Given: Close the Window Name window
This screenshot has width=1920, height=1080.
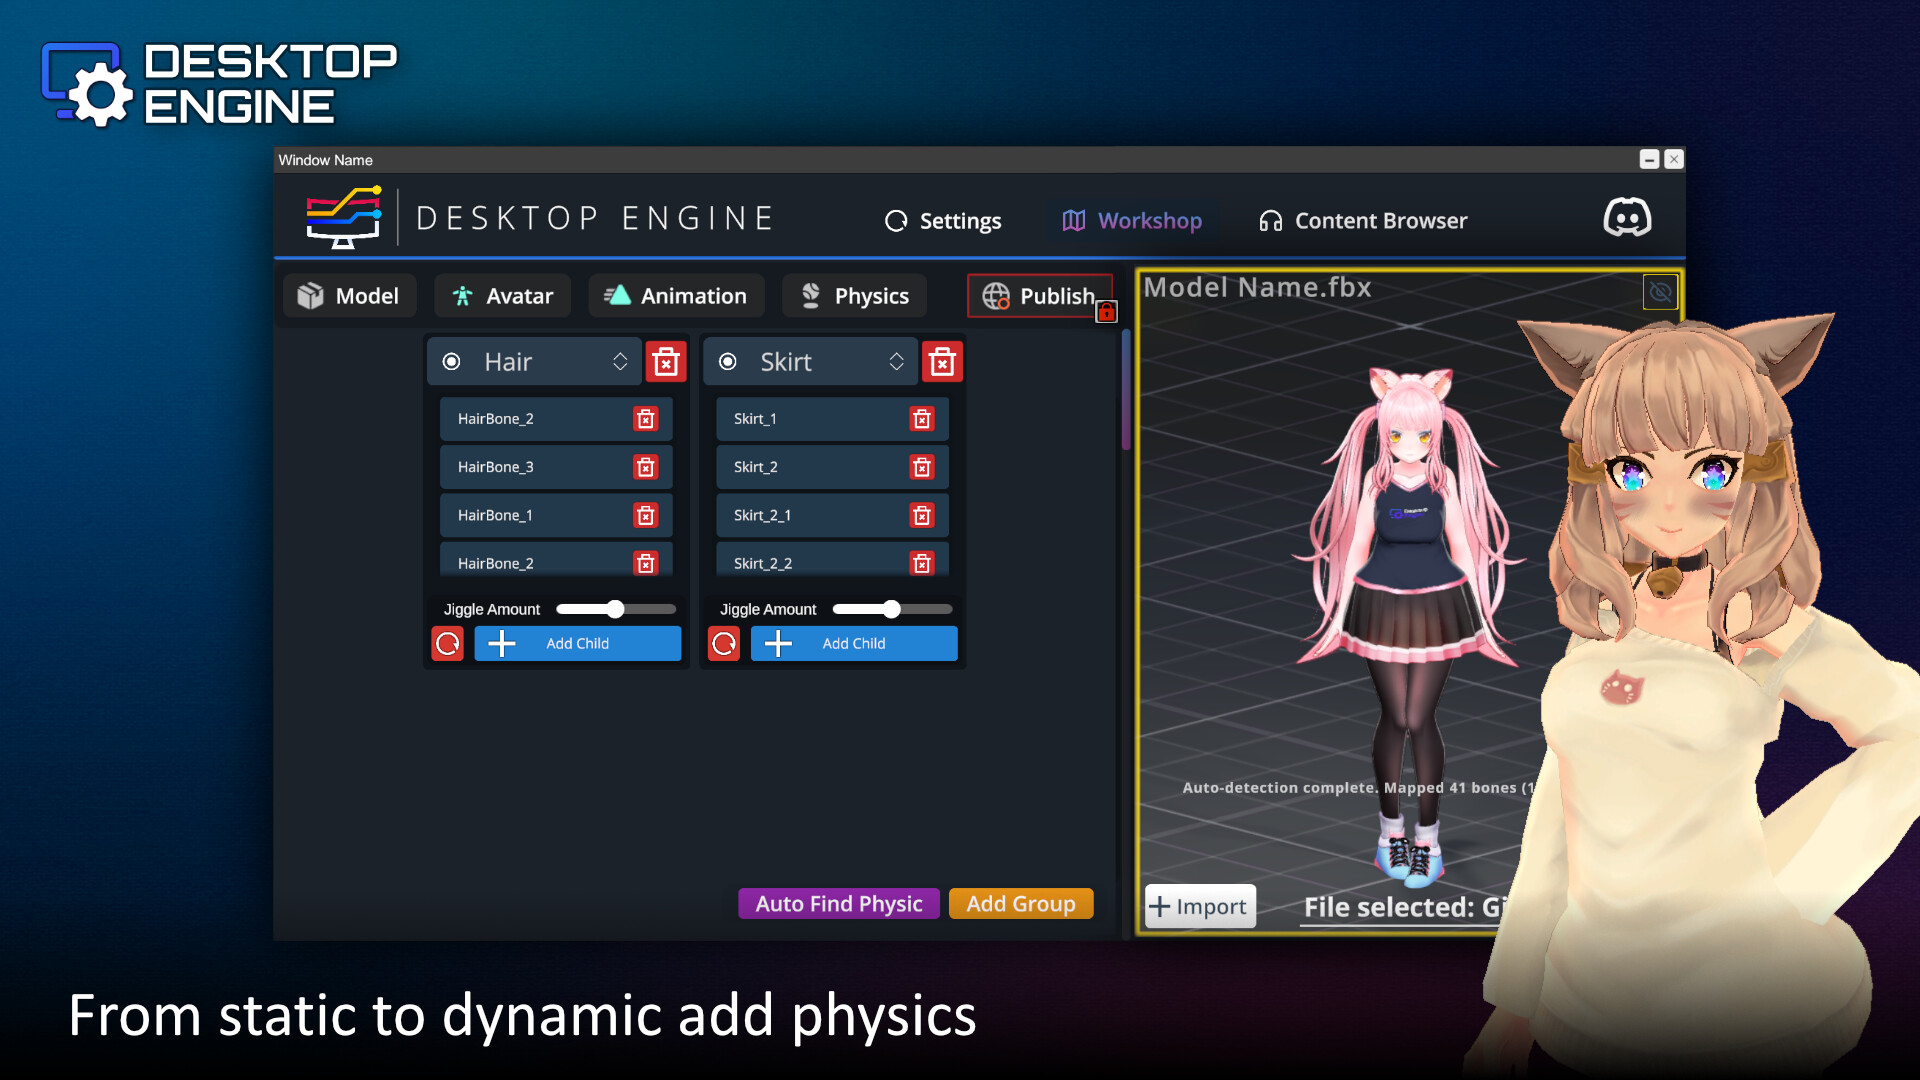Looking at the screenshot, I should click(x=1674, y=159).
